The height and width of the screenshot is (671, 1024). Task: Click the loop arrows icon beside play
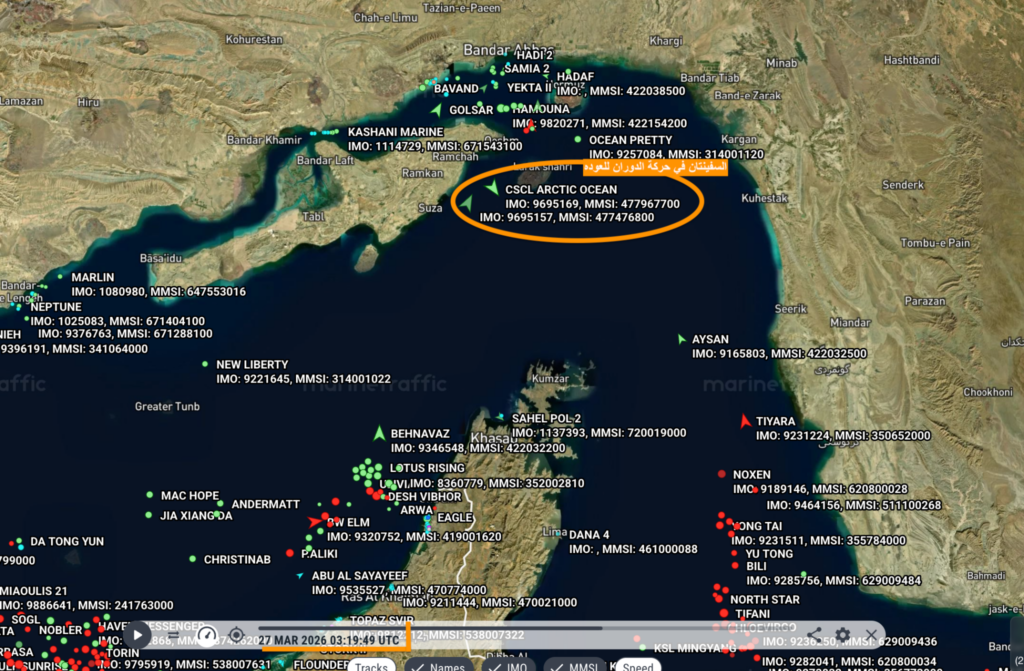[173, 634]
